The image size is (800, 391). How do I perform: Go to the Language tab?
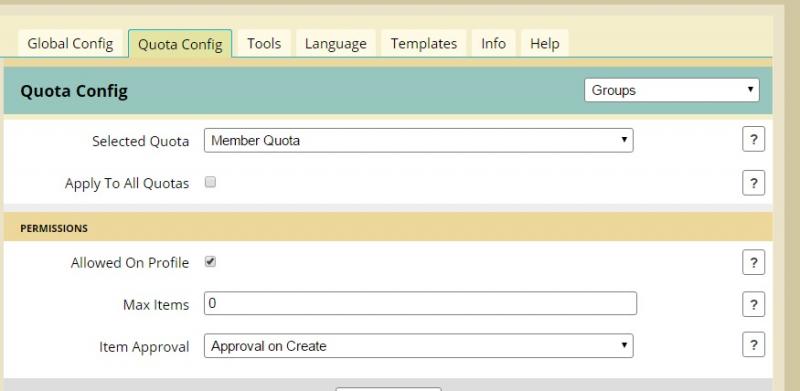[335, 43]
